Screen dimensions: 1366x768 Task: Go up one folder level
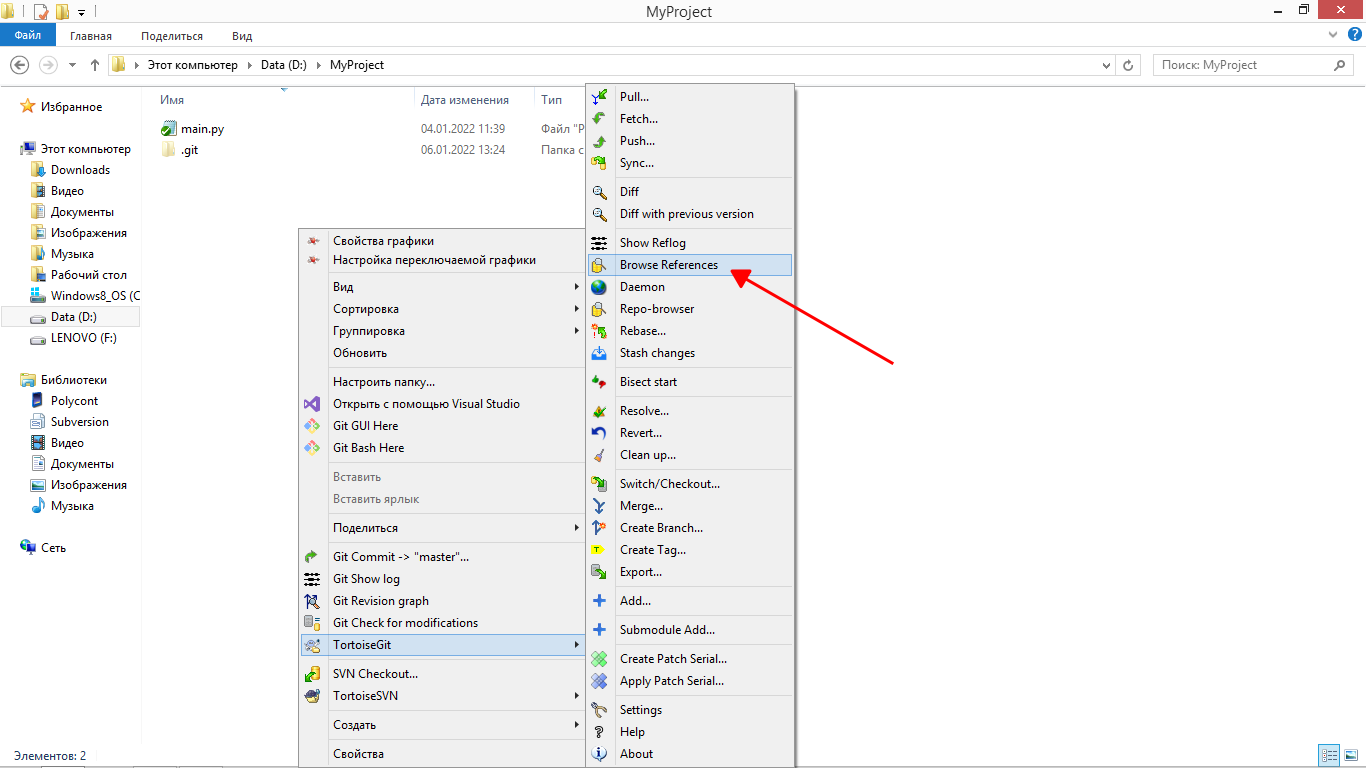95,65
